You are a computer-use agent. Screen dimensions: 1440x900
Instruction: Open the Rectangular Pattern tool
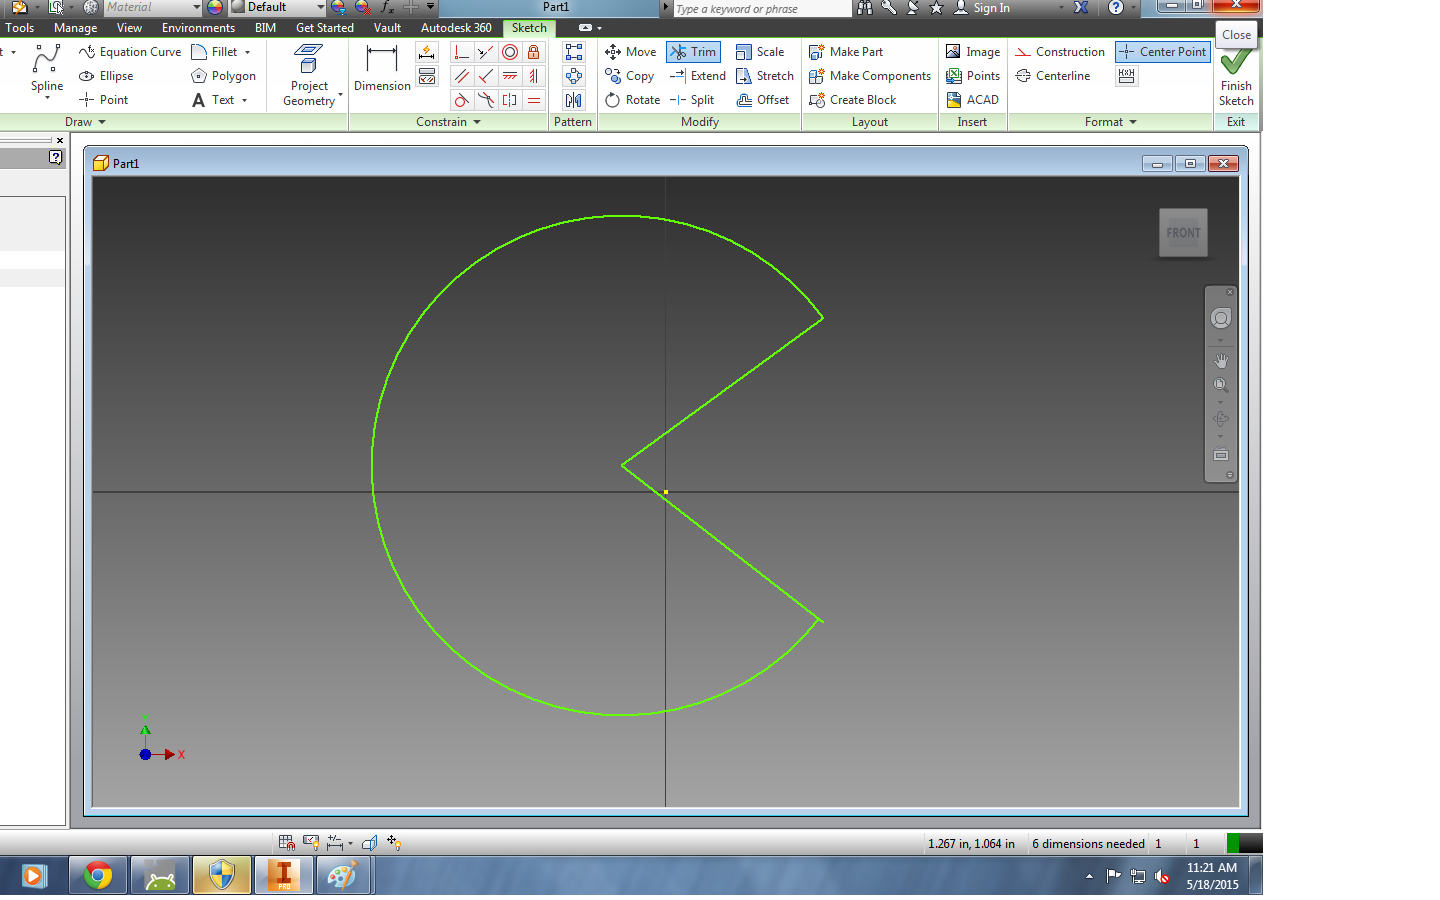coord(573,52)
